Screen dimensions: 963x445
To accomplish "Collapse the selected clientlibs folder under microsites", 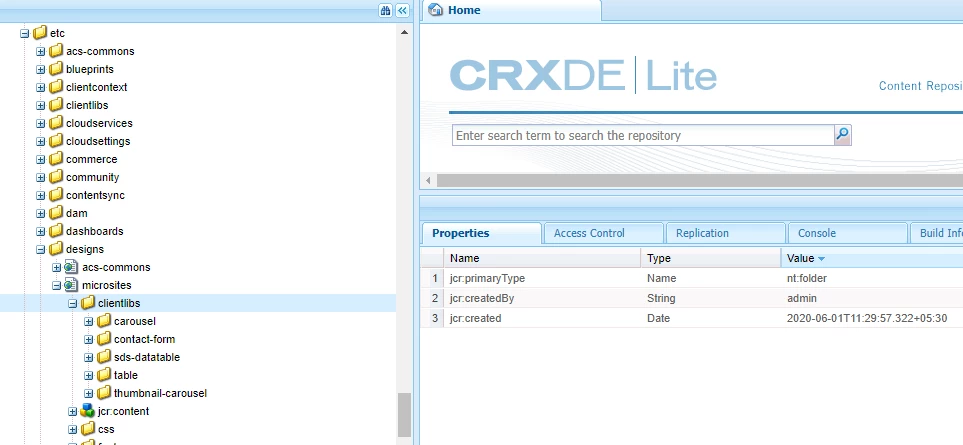I will 72,303.
